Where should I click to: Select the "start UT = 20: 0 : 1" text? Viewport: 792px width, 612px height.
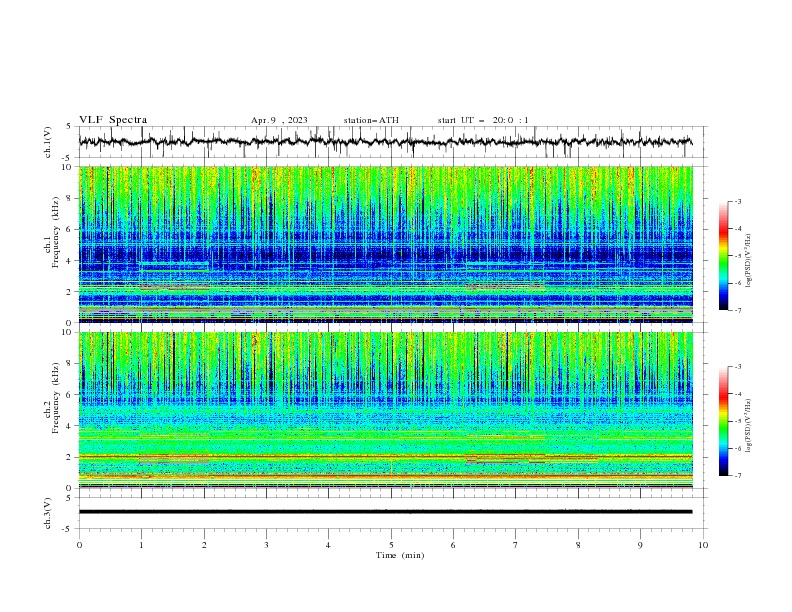pyautogui.click(x=483, y=120)
